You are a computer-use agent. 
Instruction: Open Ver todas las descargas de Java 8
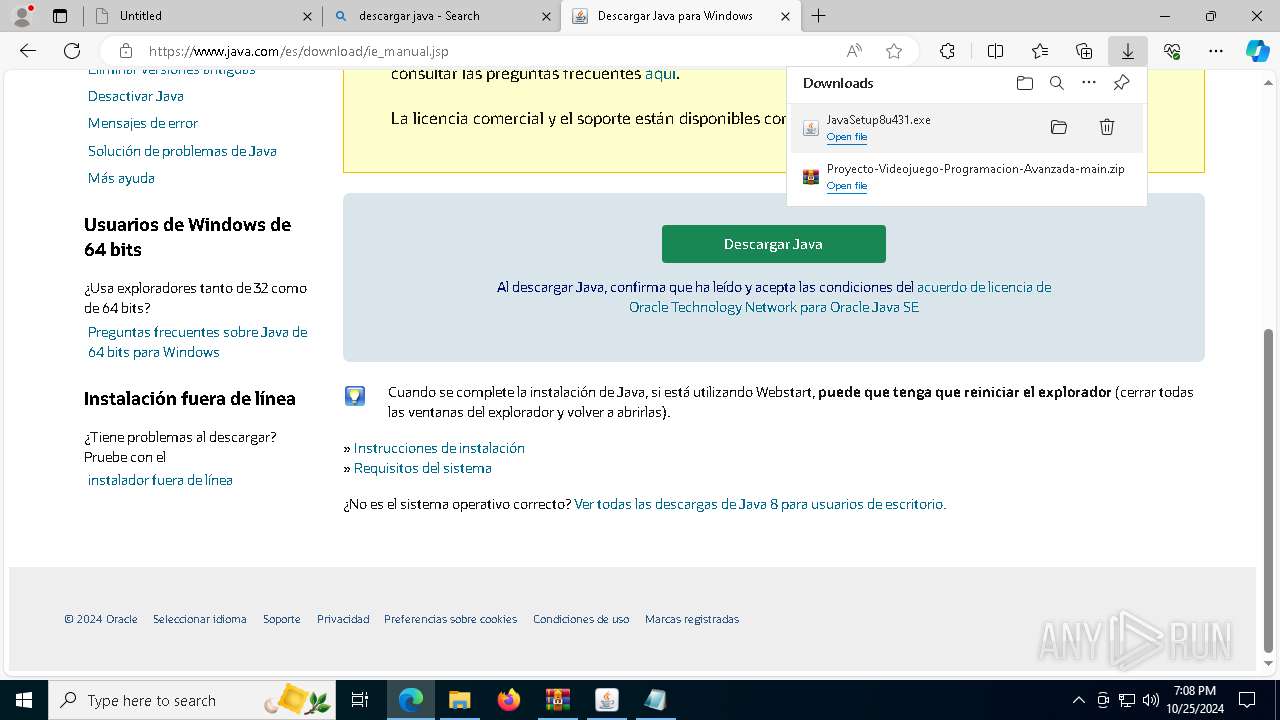click(x=759, y=504)
